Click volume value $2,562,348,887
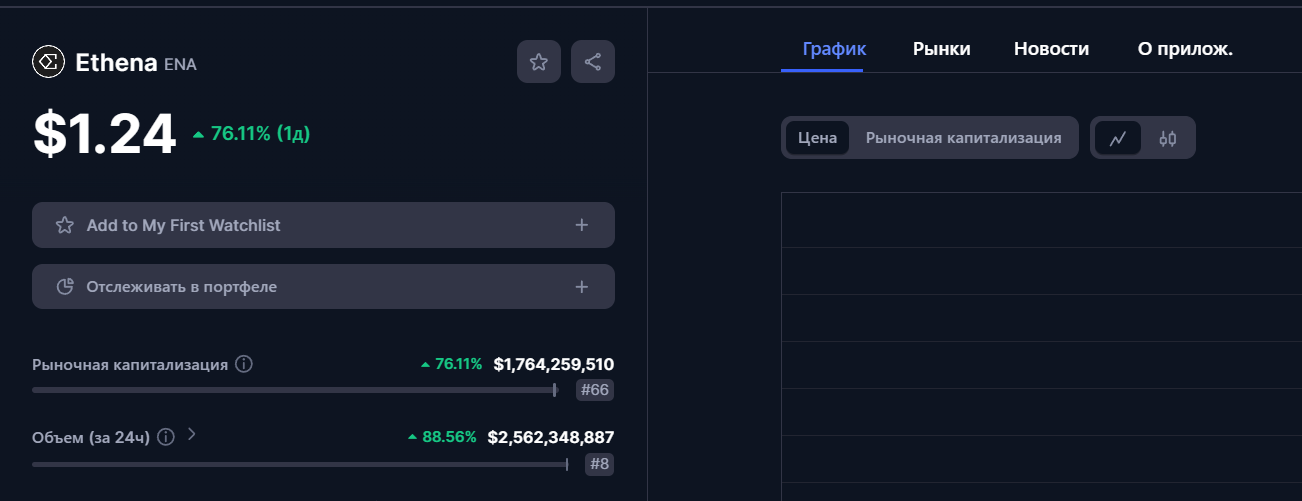 pyautogui.click(x=551, y=437)
